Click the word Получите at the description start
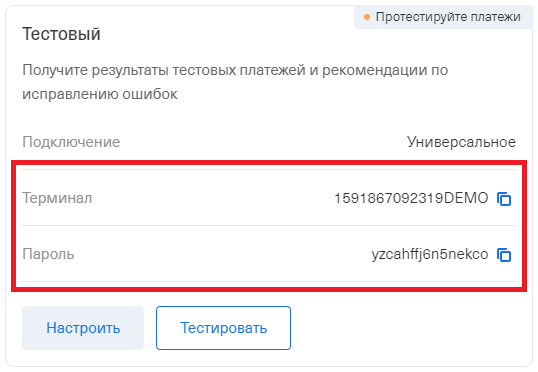 [x=55, y=70]
